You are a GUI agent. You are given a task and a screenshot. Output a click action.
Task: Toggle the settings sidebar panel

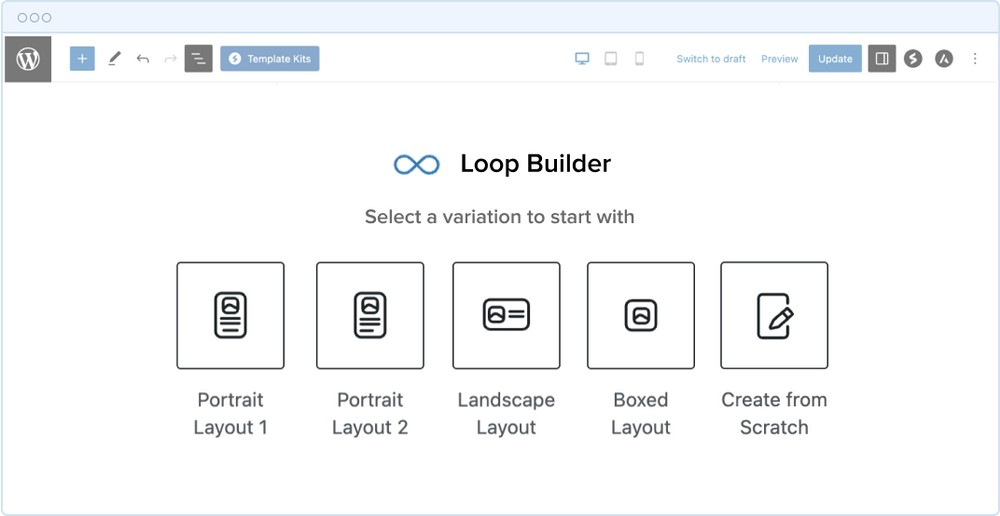882,59
